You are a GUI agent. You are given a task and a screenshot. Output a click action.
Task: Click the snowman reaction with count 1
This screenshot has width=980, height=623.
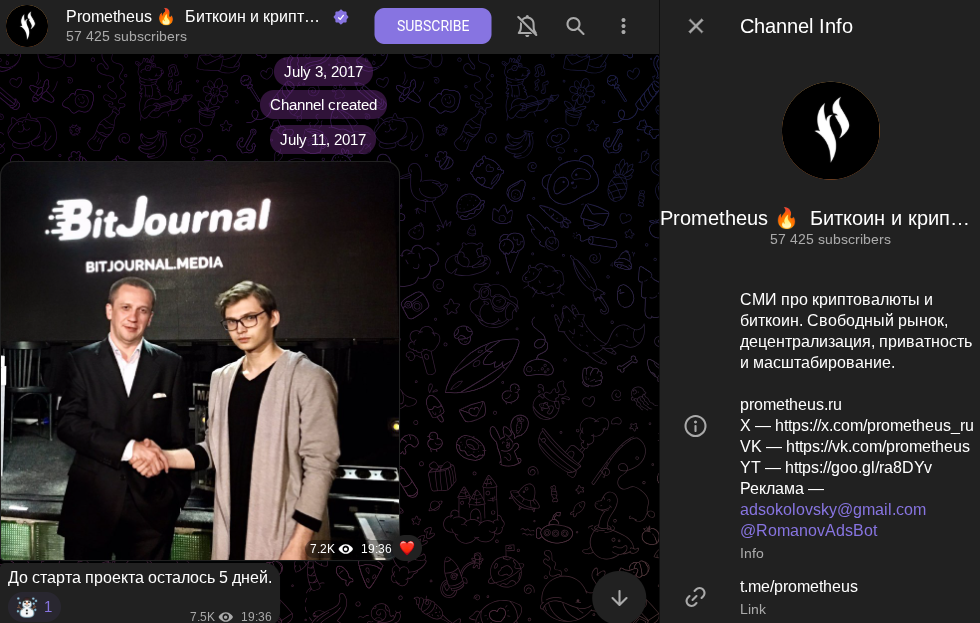34,606
